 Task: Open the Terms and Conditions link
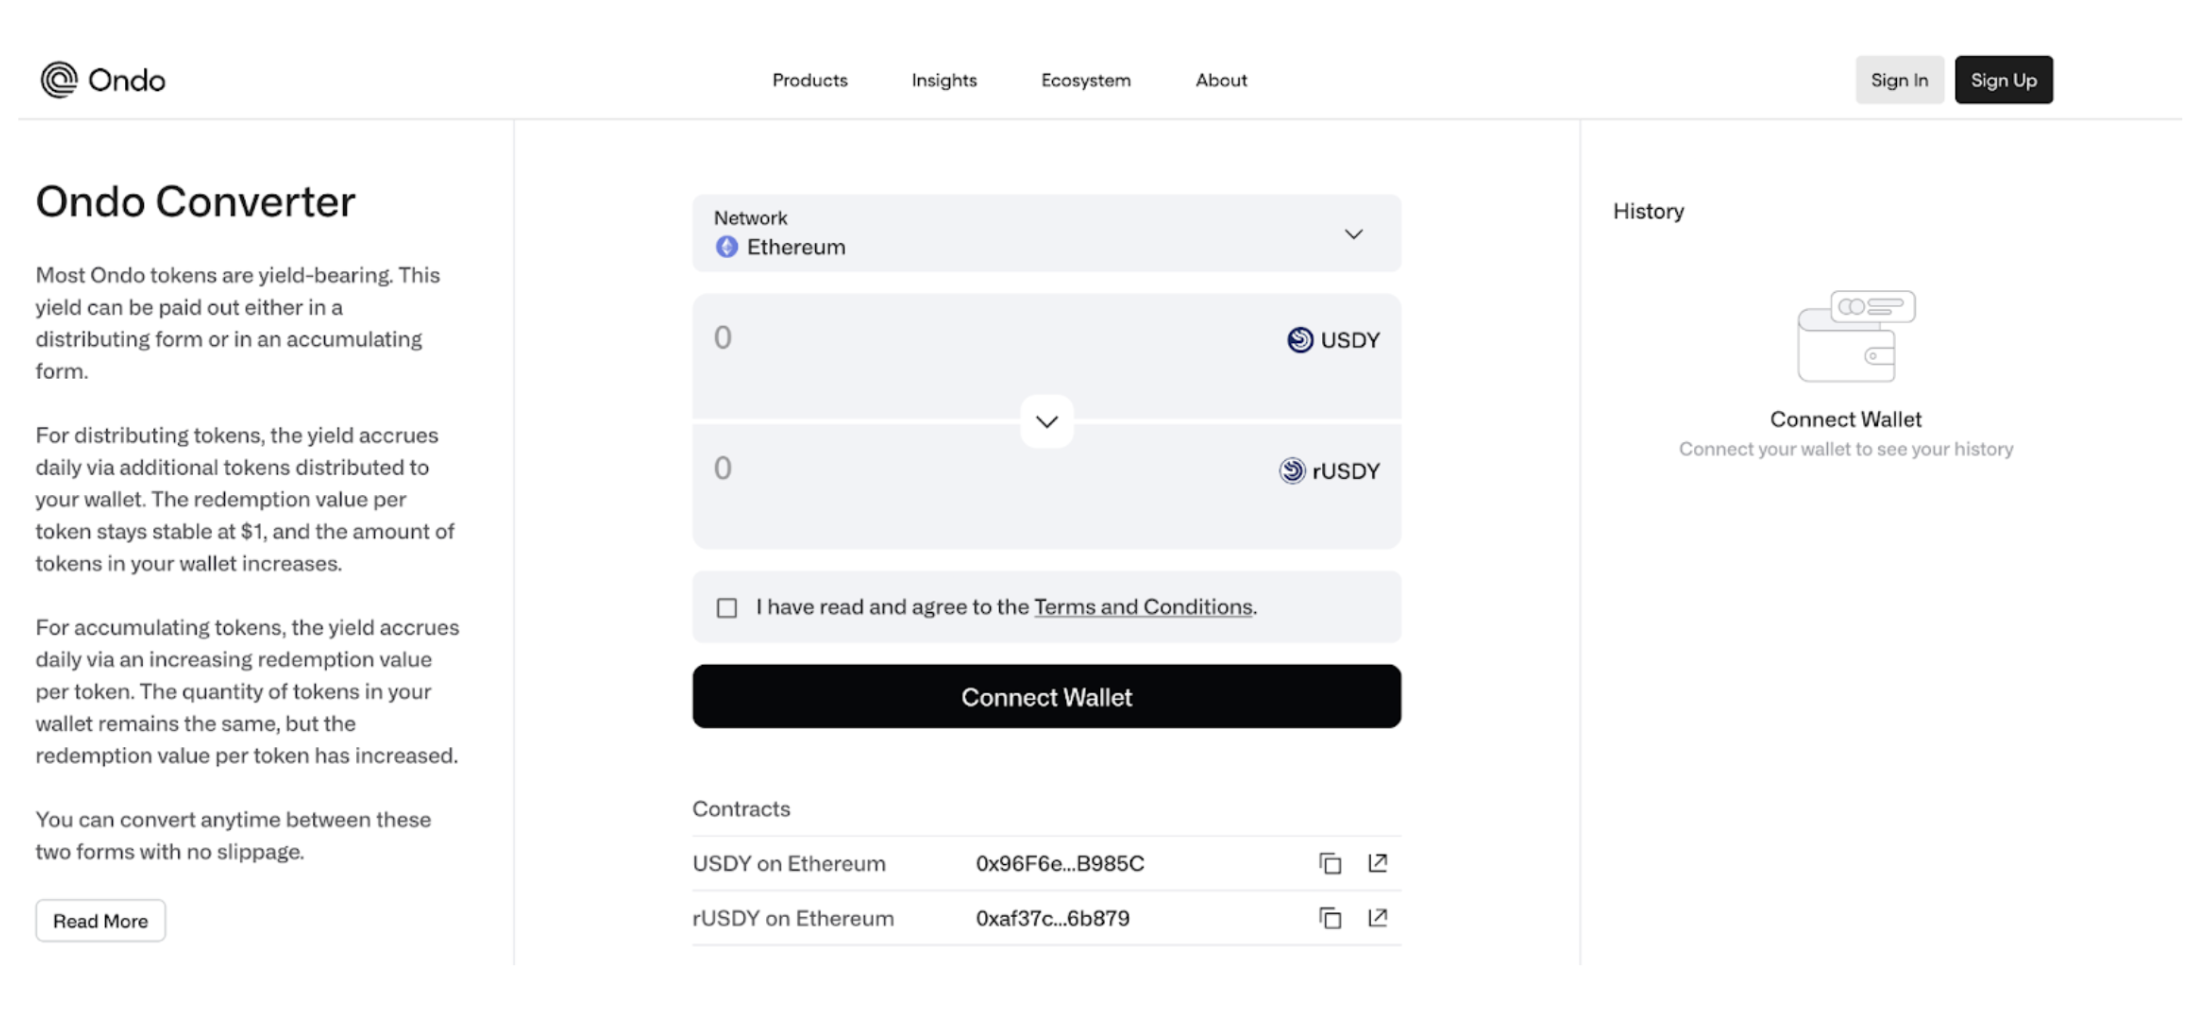1143,607
